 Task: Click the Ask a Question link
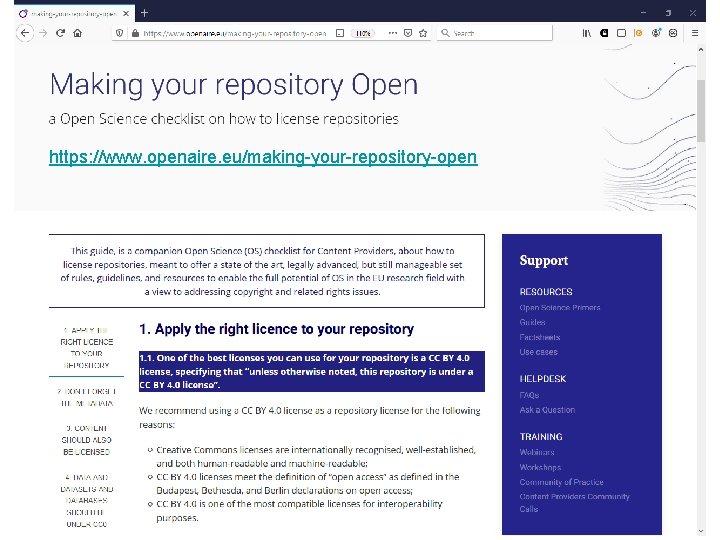pyautogui.click(x=547, y=410)
